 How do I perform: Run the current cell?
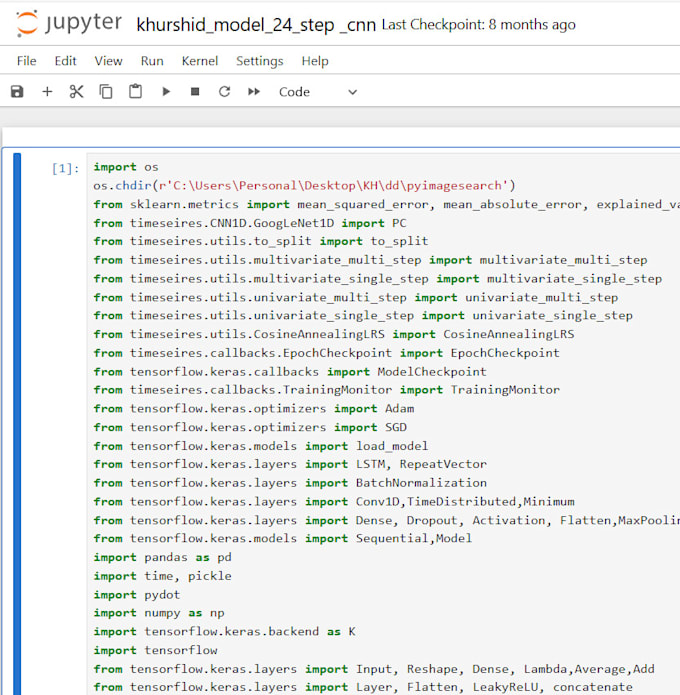(165, 92)
